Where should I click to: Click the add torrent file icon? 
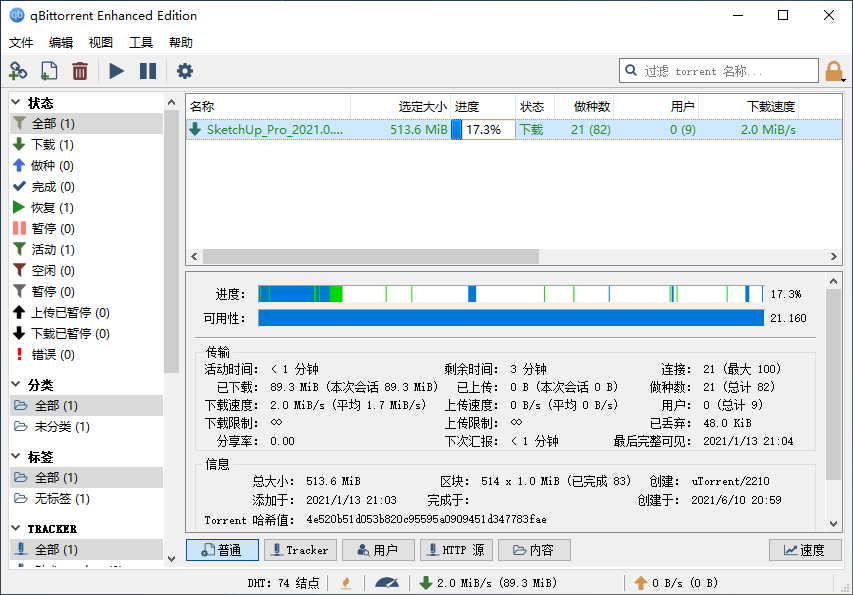(49, 71)
